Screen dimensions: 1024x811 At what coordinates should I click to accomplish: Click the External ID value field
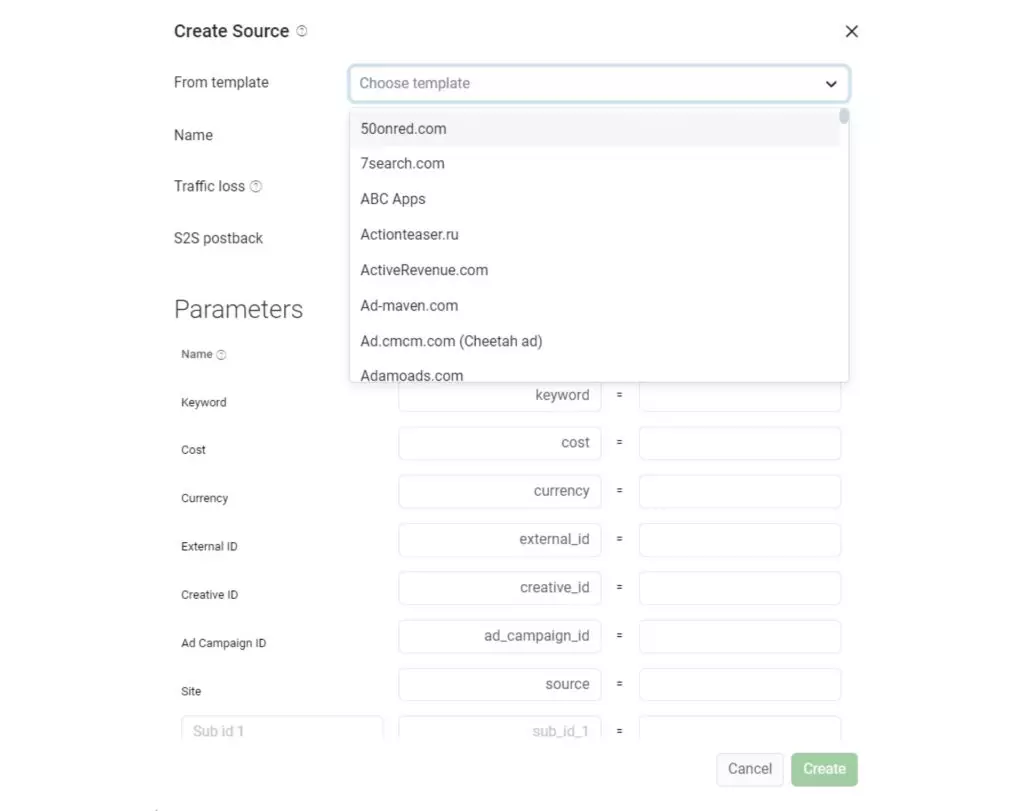point(739,540)
